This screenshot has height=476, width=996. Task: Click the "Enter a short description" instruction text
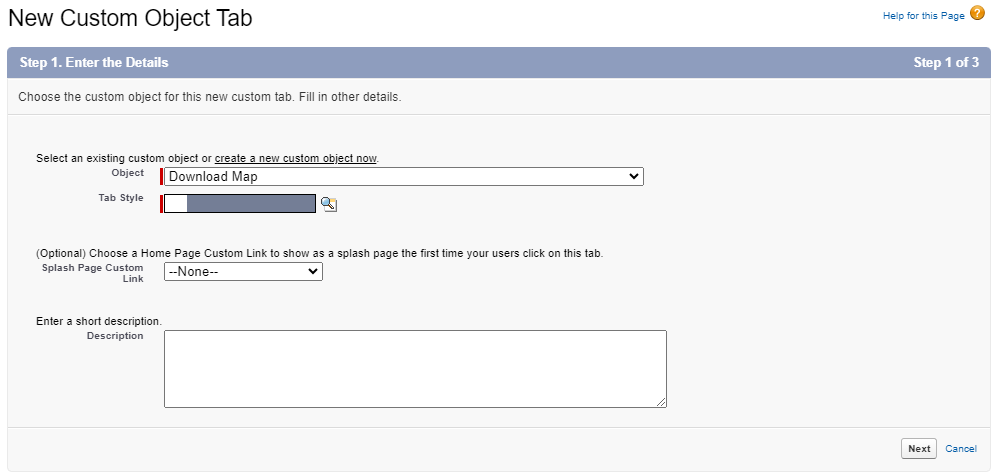click(98, 321)
